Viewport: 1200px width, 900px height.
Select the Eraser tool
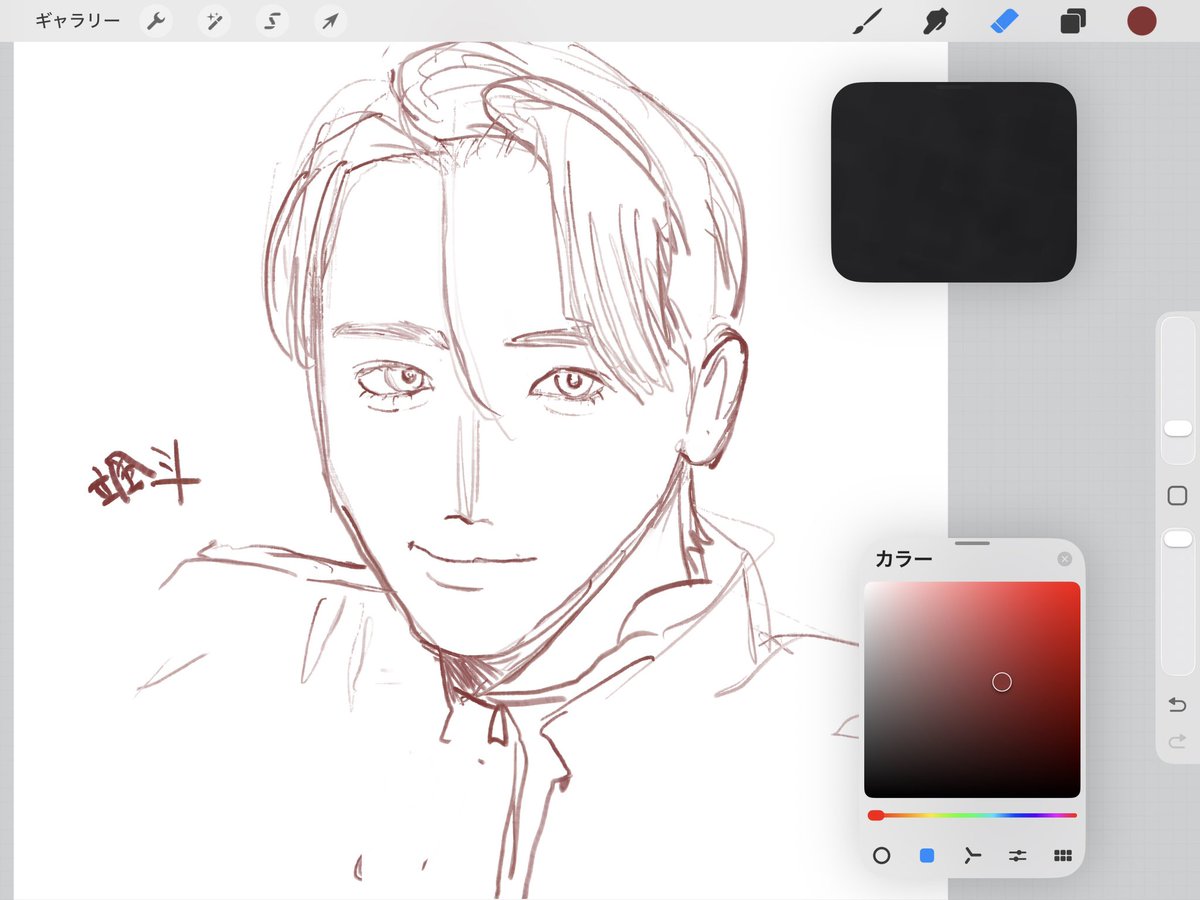(1004, 21)
